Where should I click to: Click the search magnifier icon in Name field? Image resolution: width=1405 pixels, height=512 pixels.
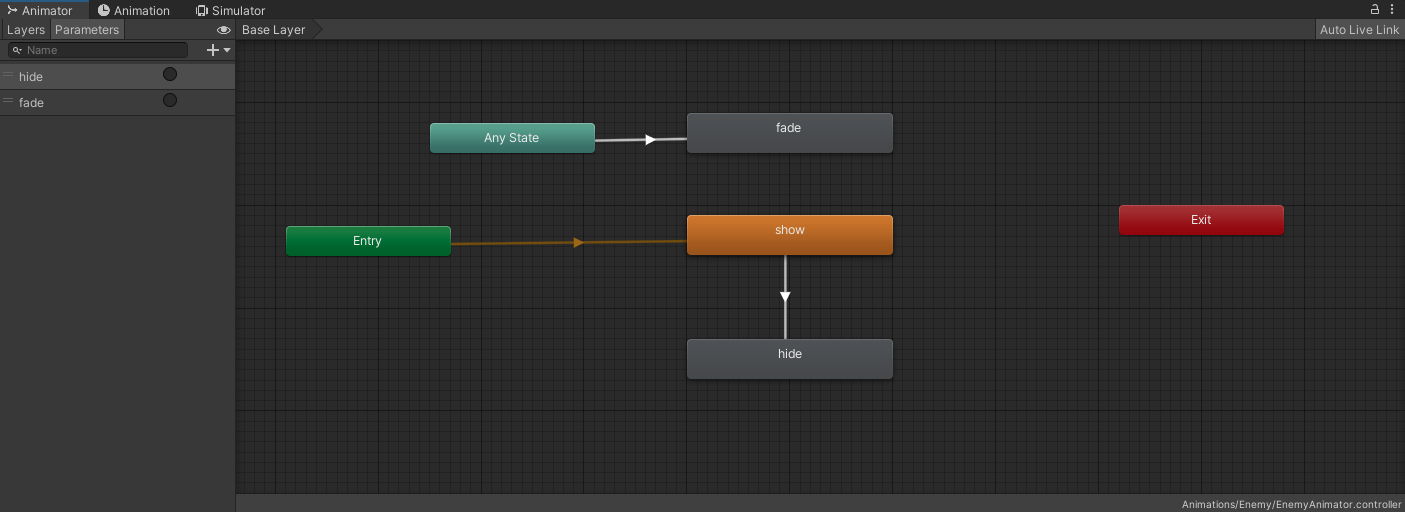[17, 50]
